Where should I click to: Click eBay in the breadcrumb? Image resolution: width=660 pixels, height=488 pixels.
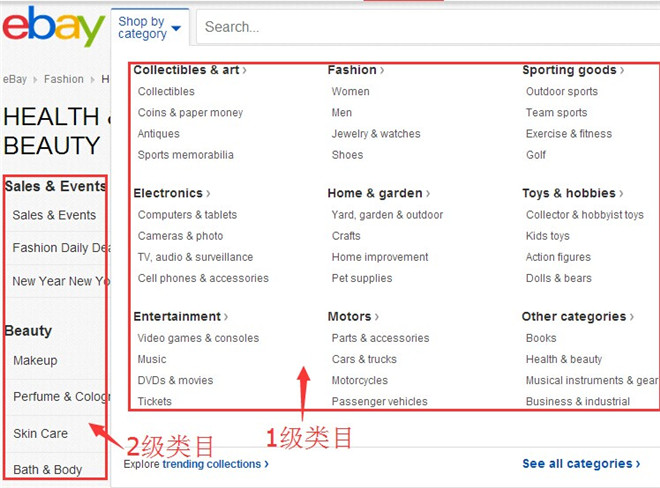point(15,79)
